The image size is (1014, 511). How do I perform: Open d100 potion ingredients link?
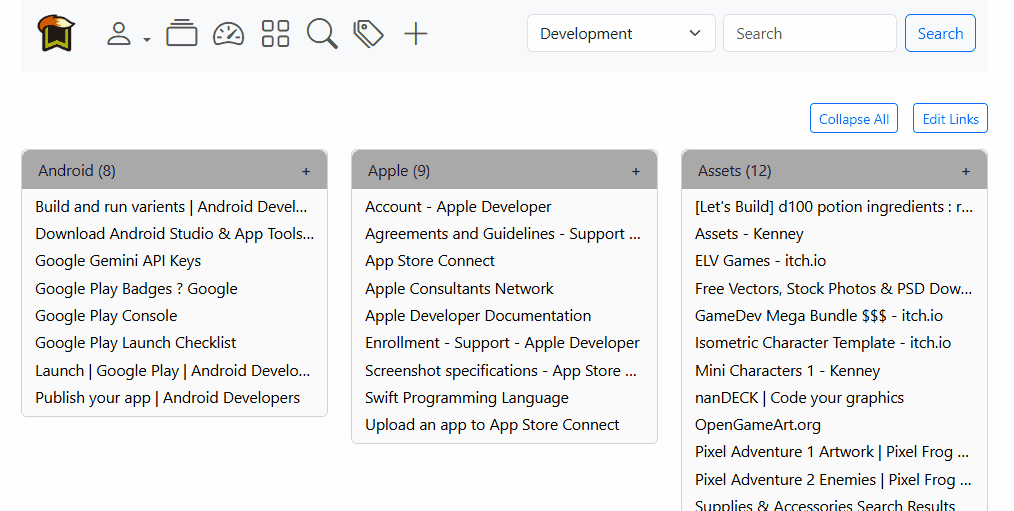834,207
